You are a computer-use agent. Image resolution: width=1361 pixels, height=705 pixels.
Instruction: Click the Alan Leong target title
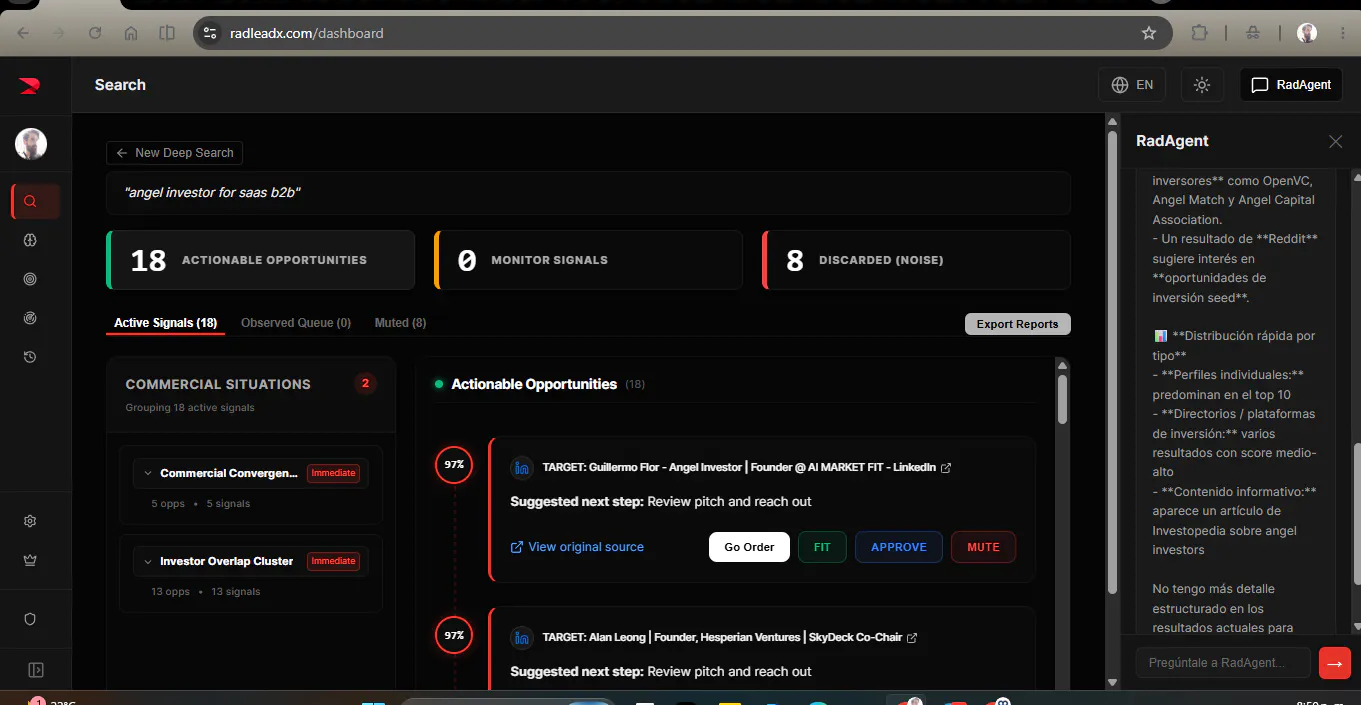pyautogui.click(x=722, y=637)
